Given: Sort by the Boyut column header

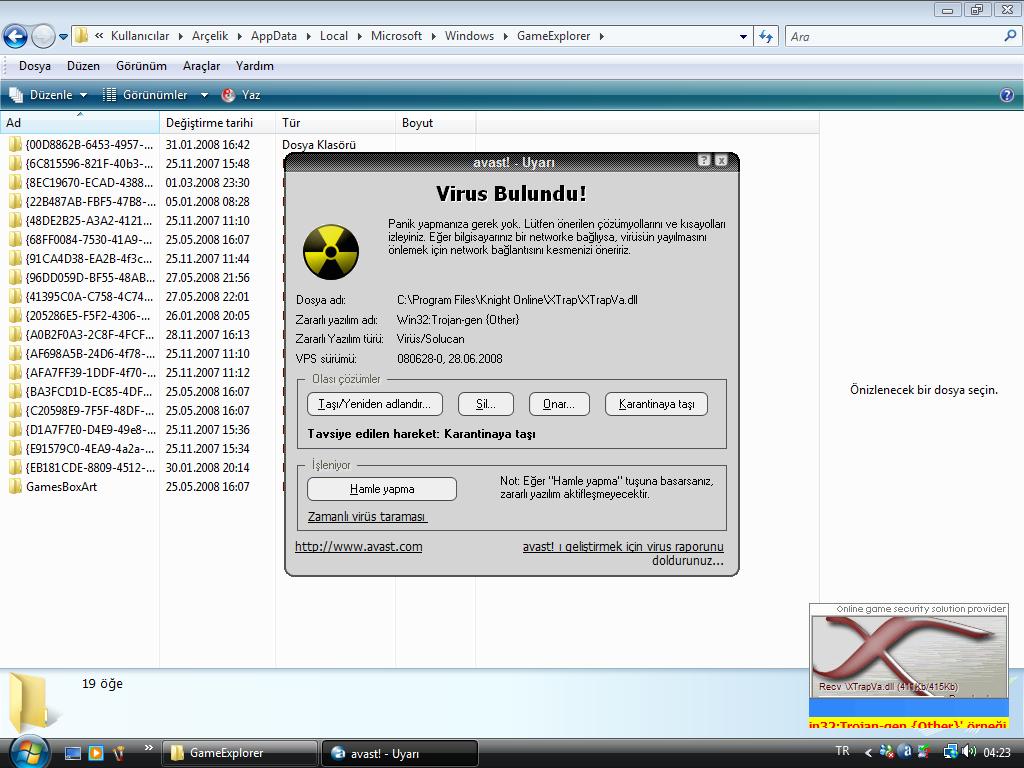Looking at the screenshot, I should click(x=436, y=123).
